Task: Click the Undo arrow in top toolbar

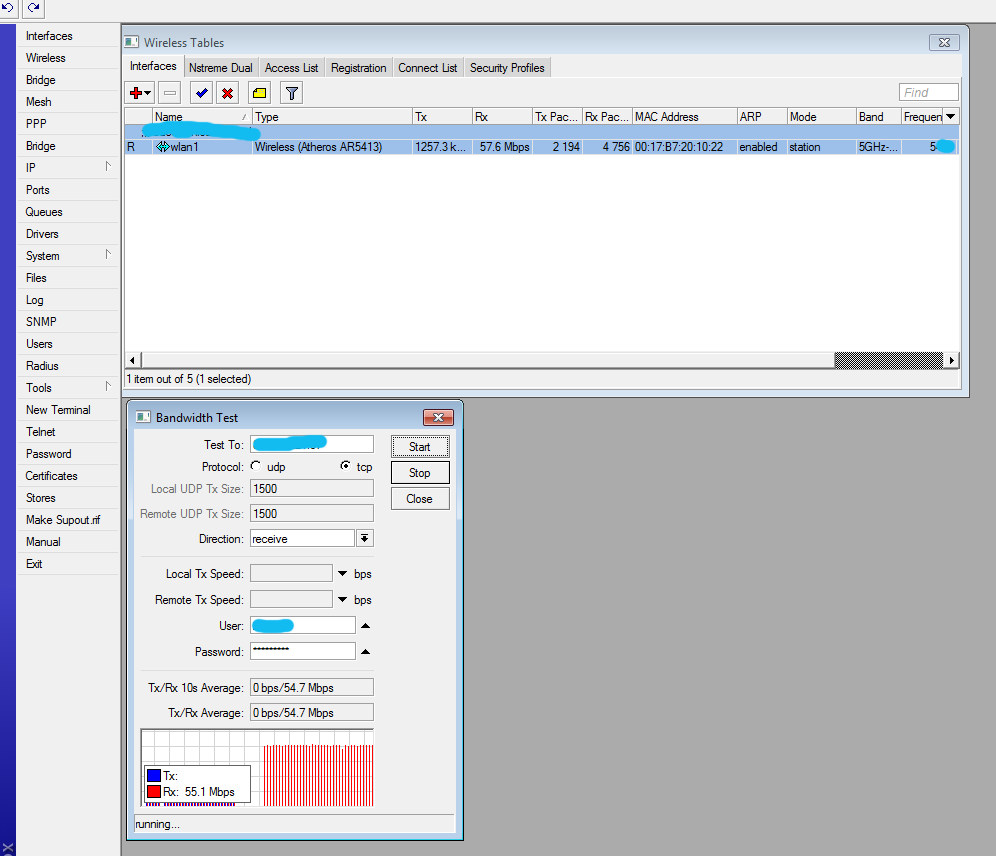Action: [x=9, y=8]
